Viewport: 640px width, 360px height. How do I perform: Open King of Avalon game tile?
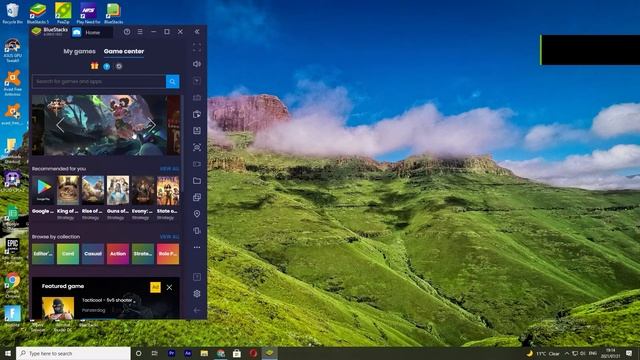click(x=68, y=190)
